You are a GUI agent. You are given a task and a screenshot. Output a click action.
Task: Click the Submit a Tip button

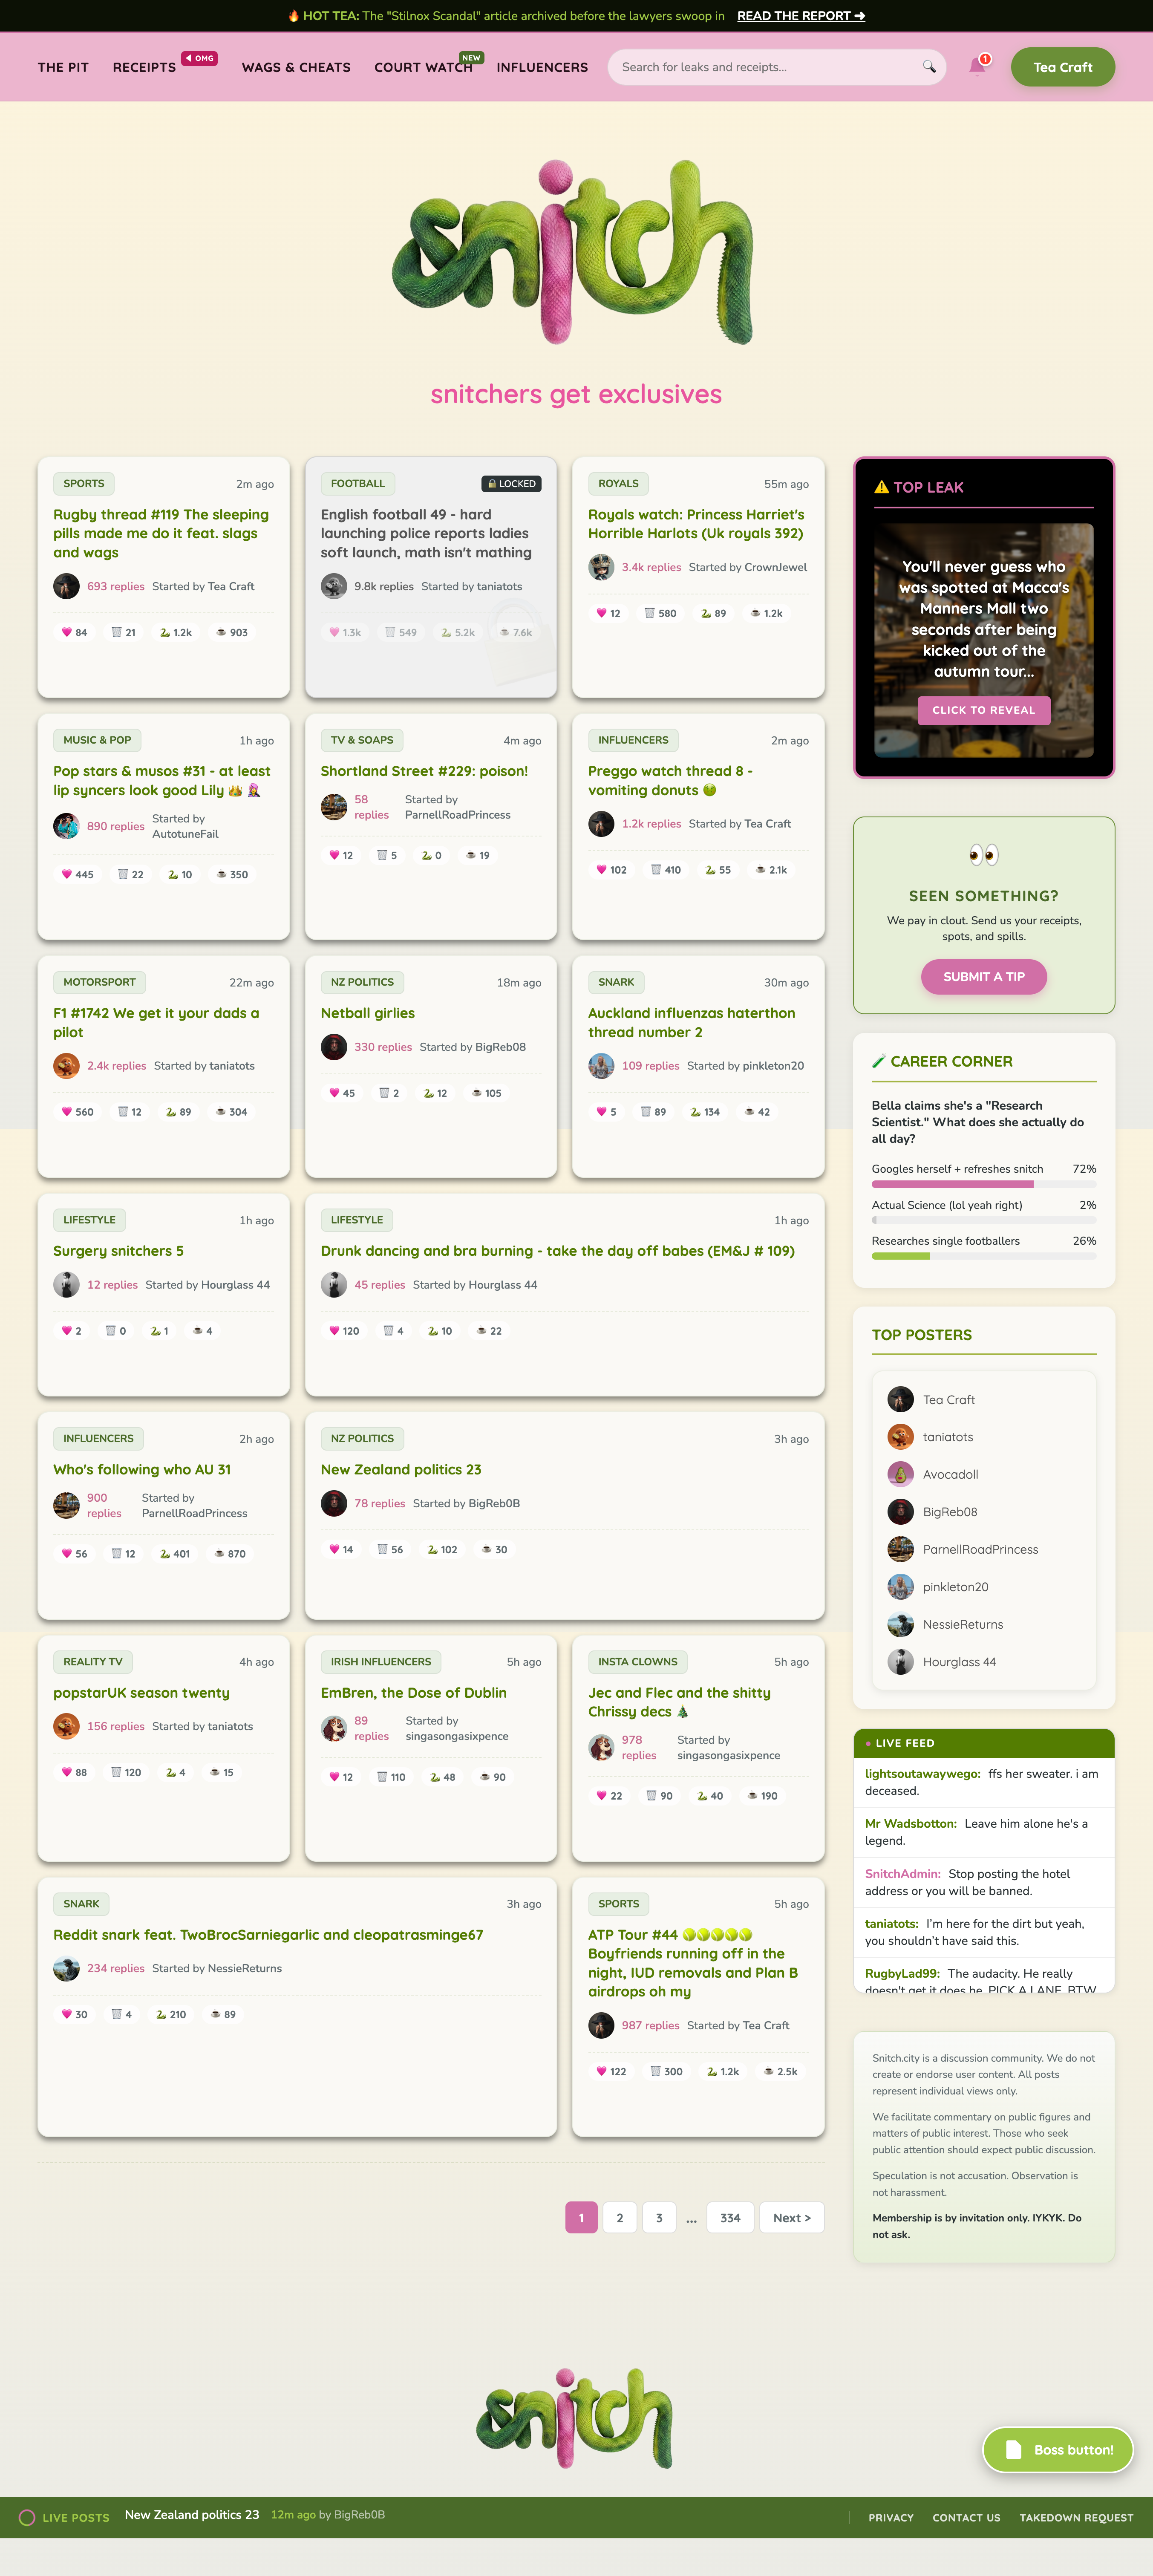point(984,976)
